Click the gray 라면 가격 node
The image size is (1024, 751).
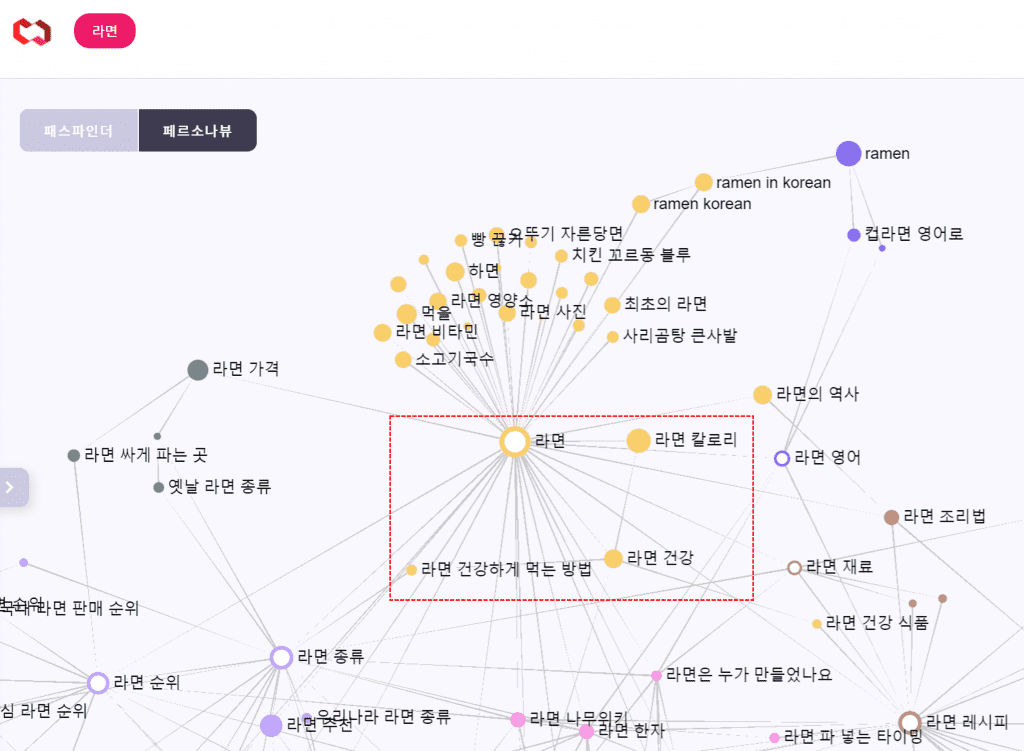point(197,370)
